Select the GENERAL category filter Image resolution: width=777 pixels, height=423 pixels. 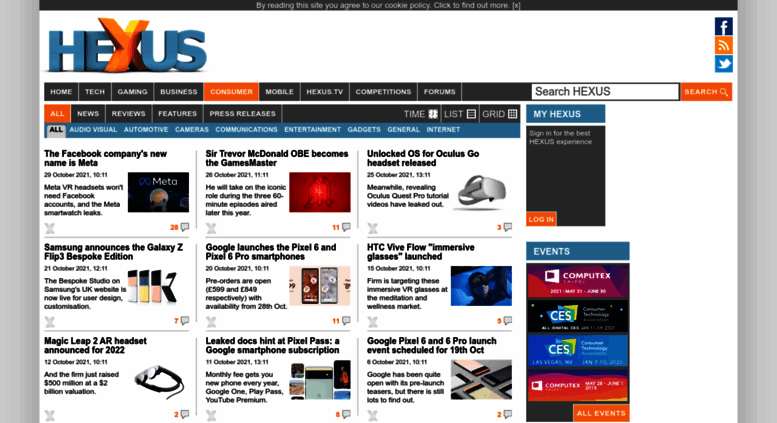tap(403, 130)
